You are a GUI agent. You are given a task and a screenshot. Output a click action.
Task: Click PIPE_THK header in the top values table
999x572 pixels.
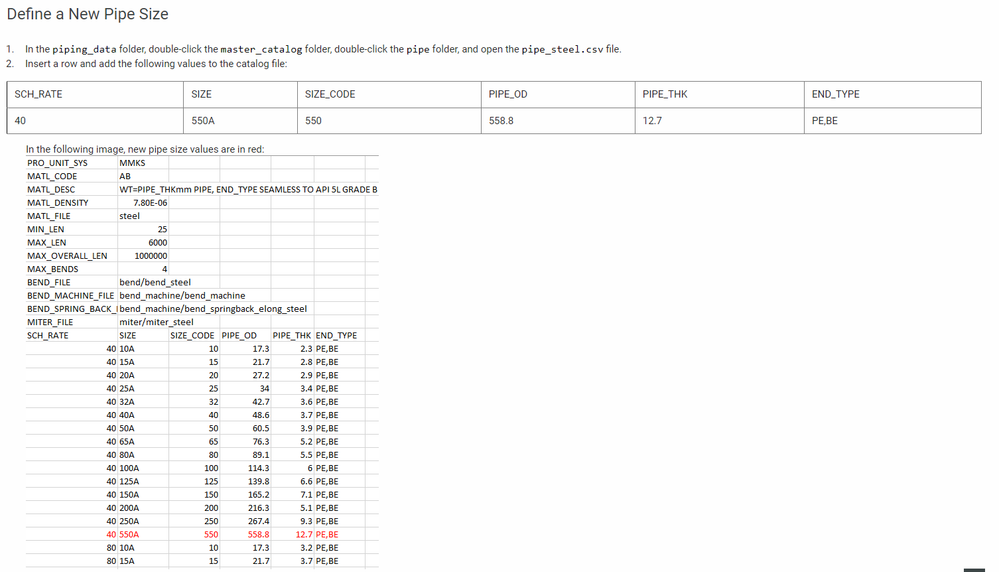tap(665, 94)
